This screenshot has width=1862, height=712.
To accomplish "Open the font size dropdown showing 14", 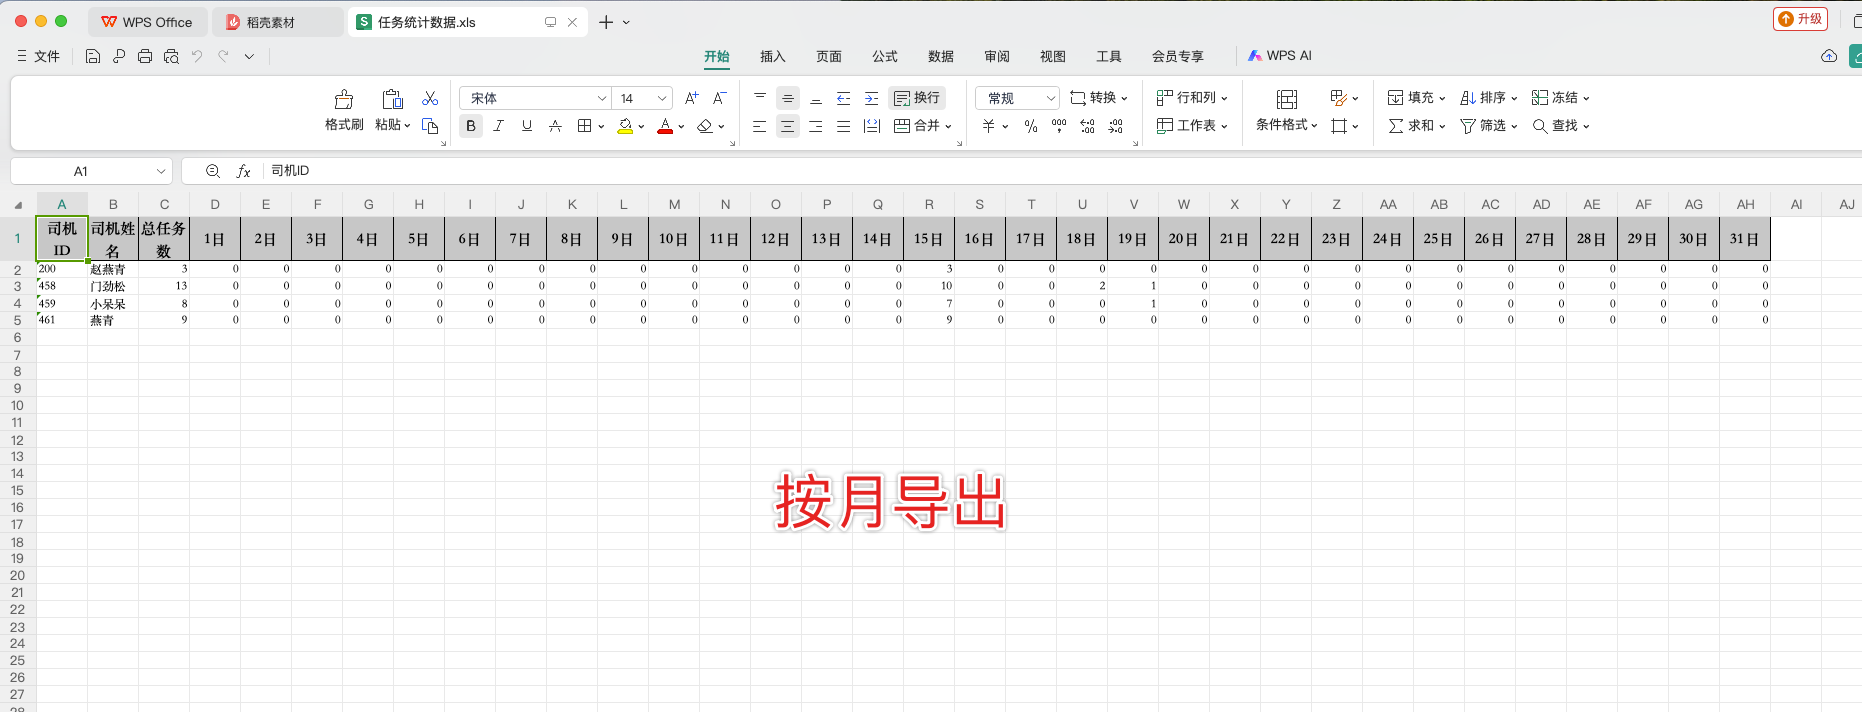I will [x=662, y=98].
